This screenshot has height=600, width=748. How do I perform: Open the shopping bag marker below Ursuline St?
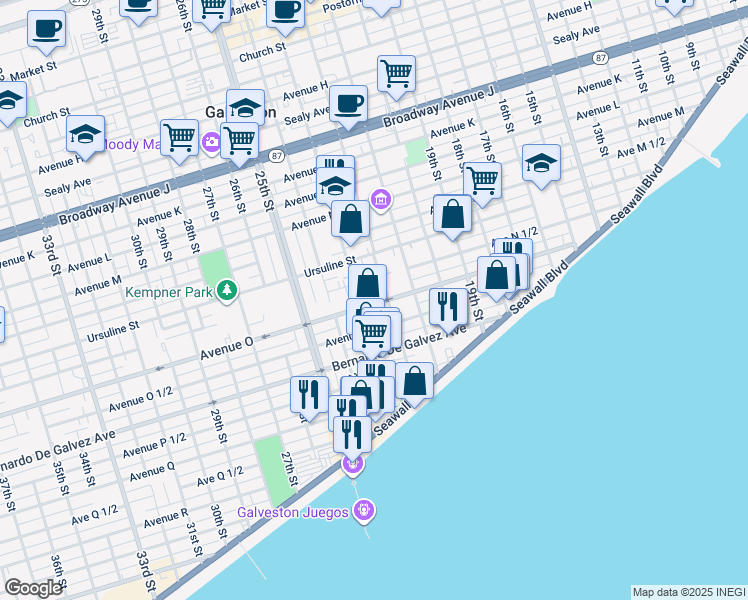pyautogui.click(x=367, y=282)
